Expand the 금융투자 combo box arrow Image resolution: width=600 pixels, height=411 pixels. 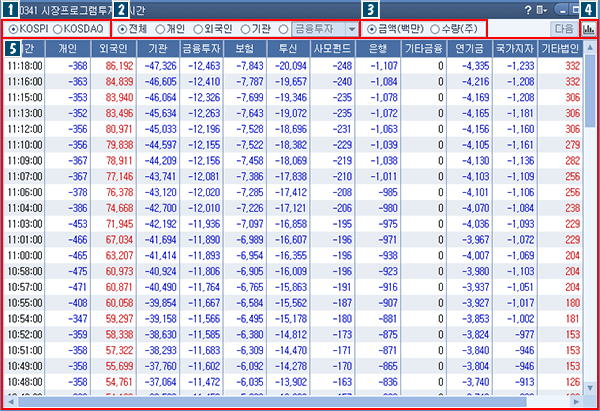pos(352,29)
